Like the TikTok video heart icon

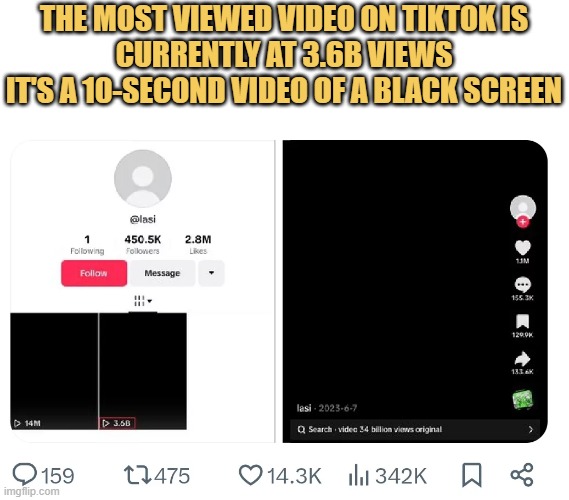(x=523, y=248)
